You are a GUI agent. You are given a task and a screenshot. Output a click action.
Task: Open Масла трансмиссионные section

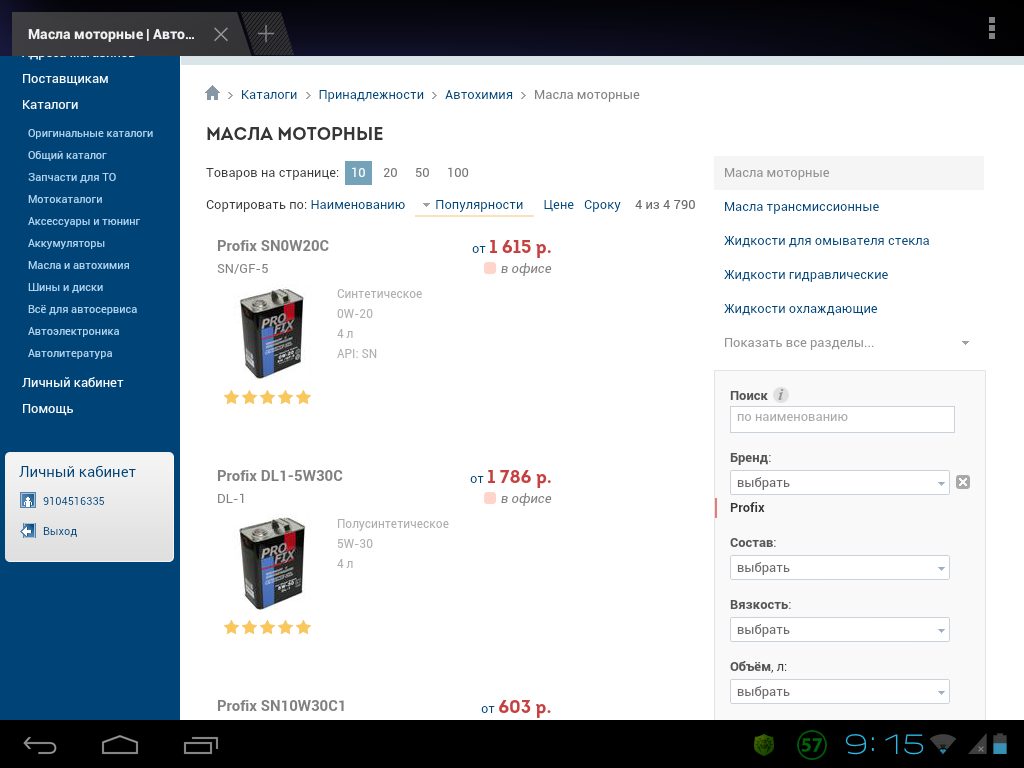pos(801,207)
